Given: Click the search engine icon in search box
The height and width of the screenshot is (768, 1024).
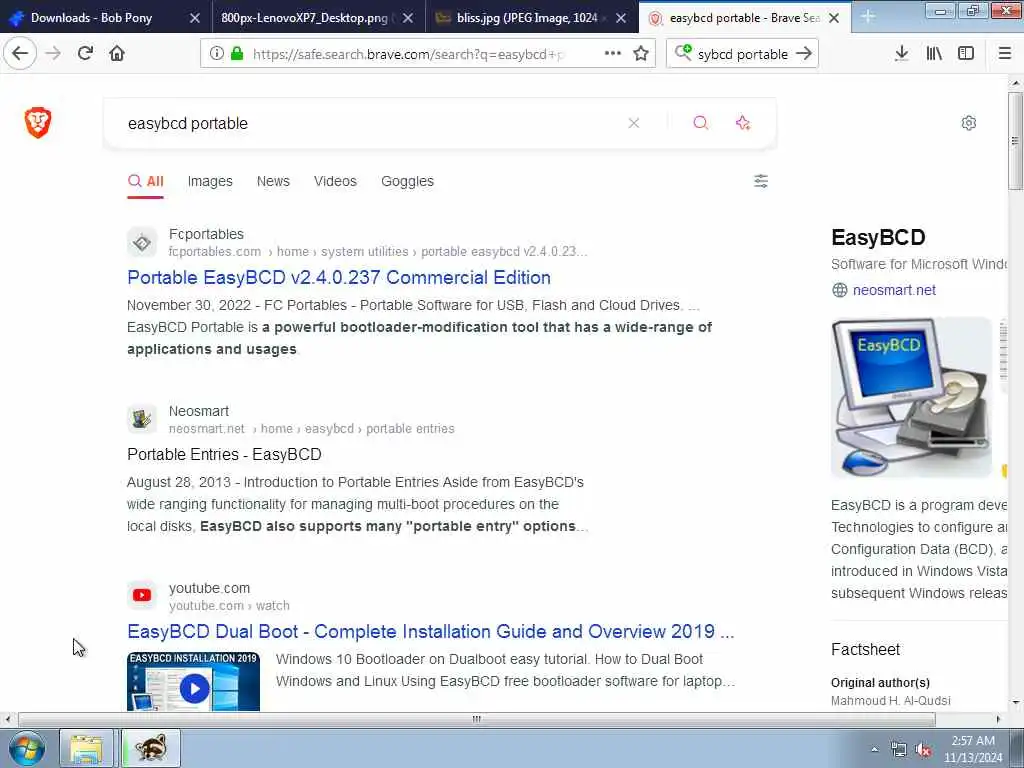Looking at the screenshot, I should tap(683, 52).
